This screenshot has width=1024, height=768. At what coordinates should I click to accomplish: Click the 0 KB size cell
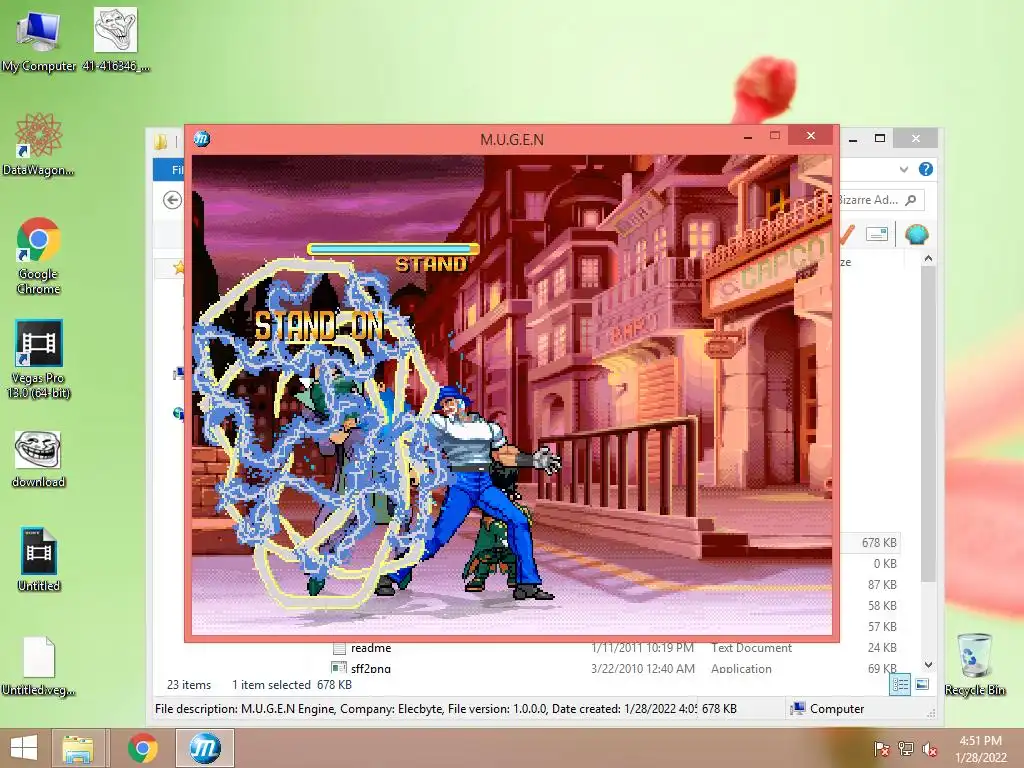coord(885,564)
